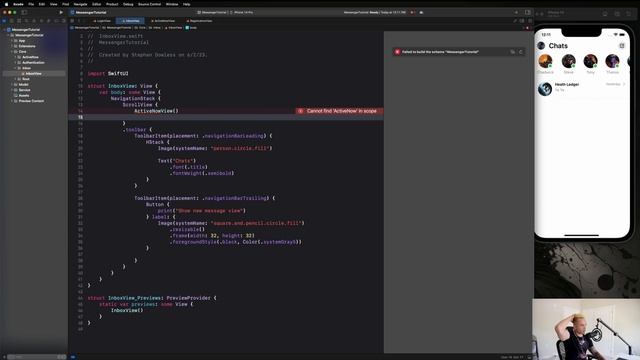Open the Find navigator magnifier icon
The height and width of the screenshot is (360, 640).
(27, 20)
